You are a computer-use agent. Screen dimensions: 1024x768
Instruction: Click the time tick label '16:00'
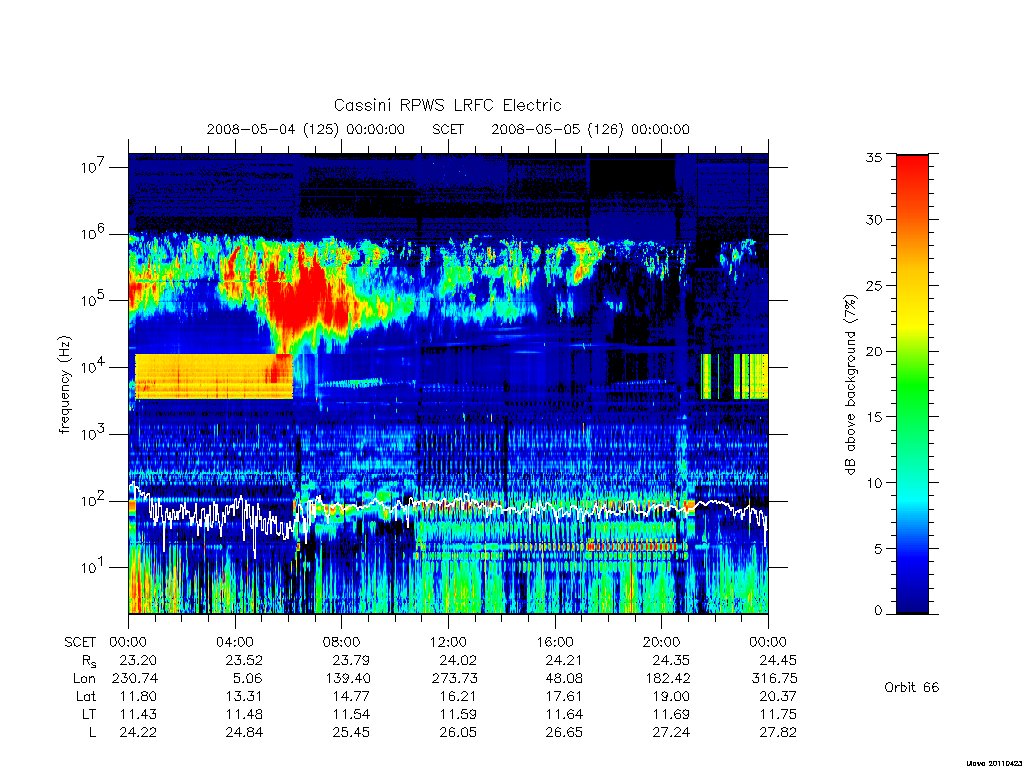554,642
